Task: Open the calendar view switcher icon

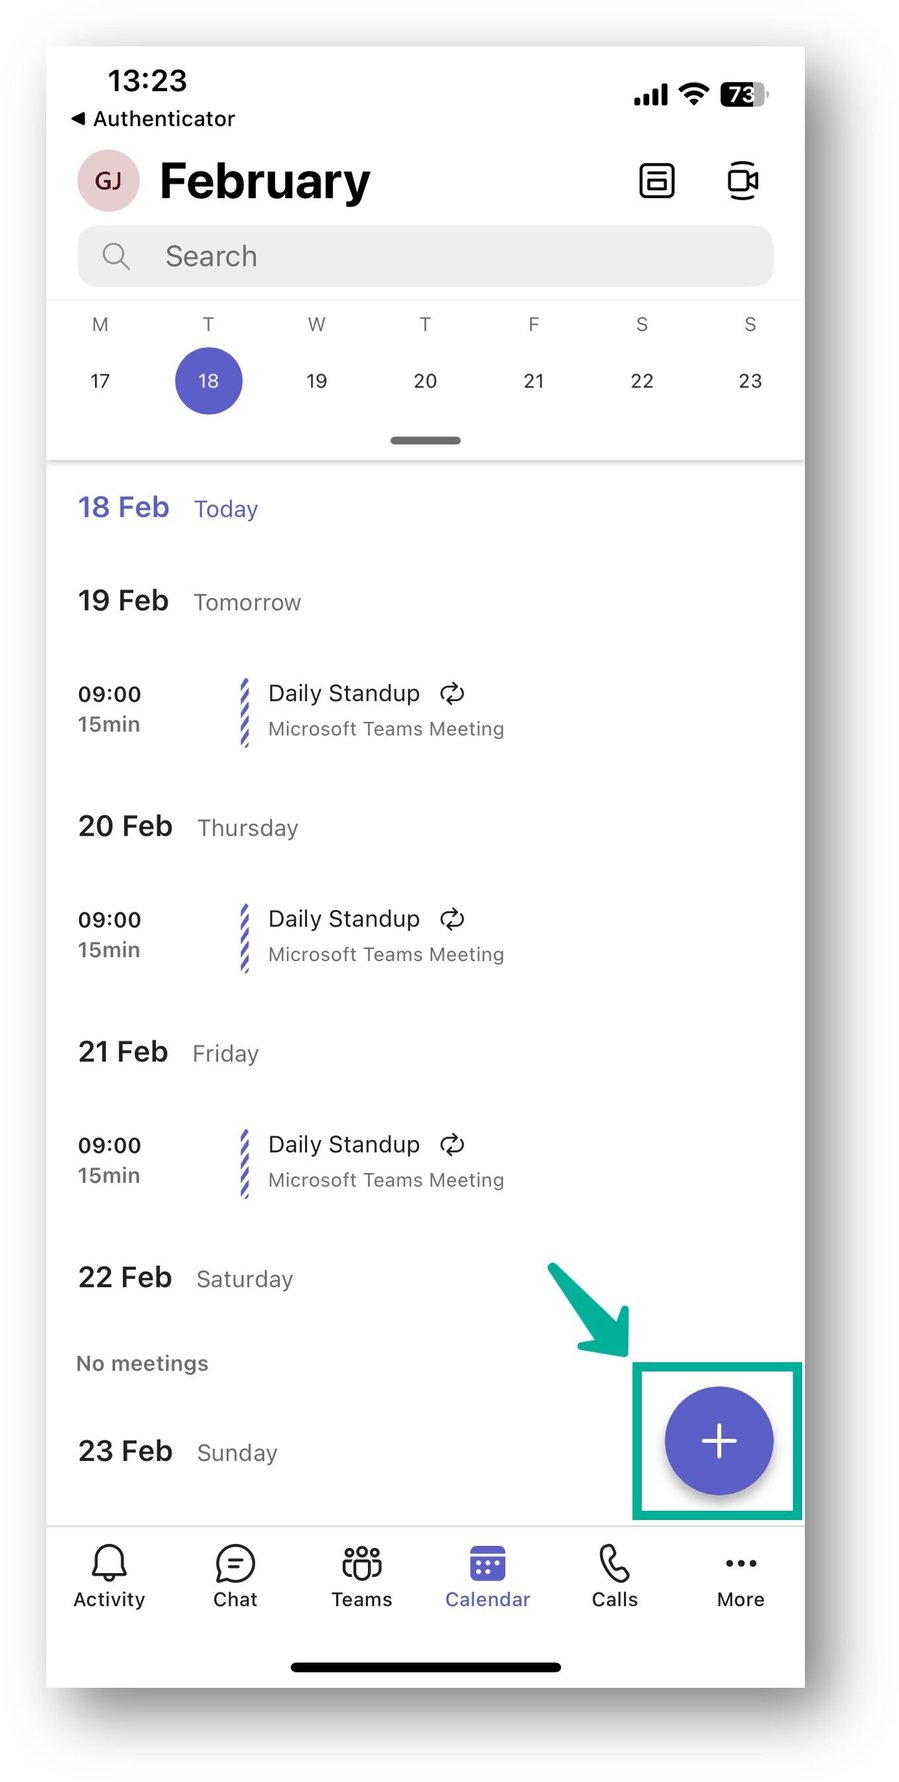Action: tap(657, 181)
